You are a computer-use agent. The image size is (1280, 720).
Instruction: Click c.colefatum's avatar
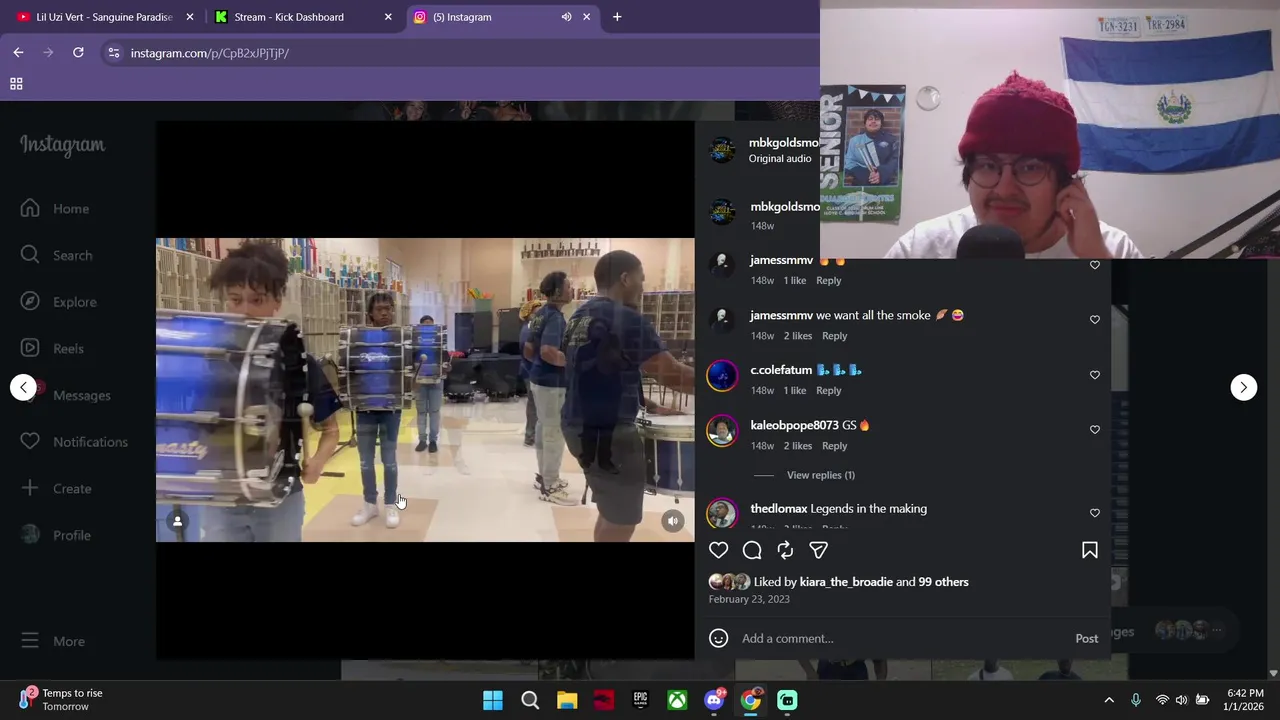pos(722,376)
